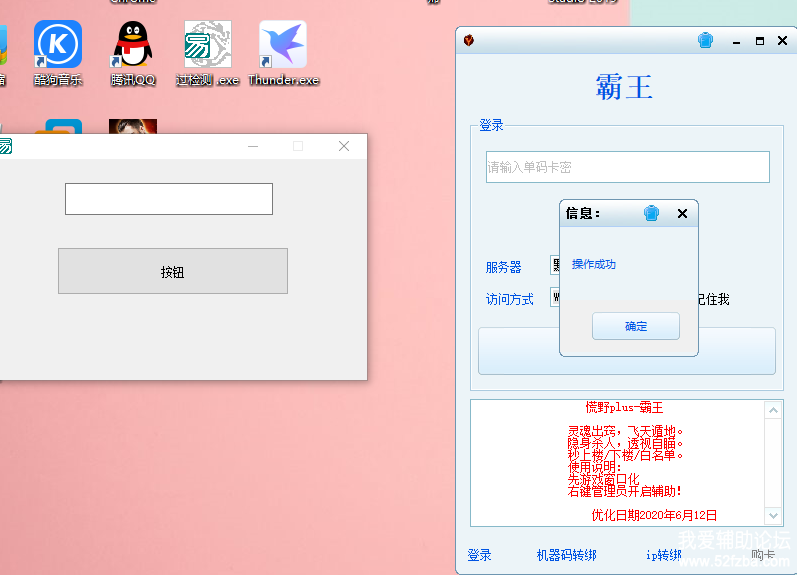Switch to the 登录 bottom tab

tap(479, 555)
